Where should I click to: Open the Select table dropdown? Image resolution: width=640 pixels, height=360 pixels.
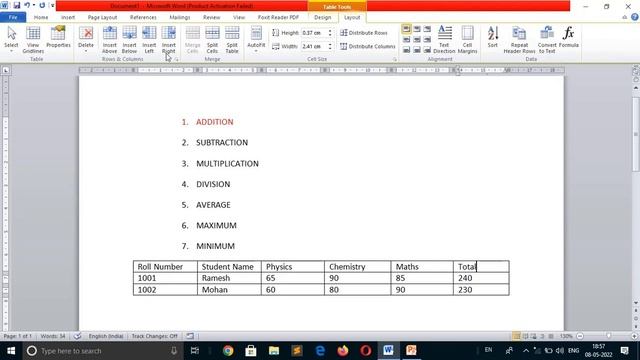point(11,39)
